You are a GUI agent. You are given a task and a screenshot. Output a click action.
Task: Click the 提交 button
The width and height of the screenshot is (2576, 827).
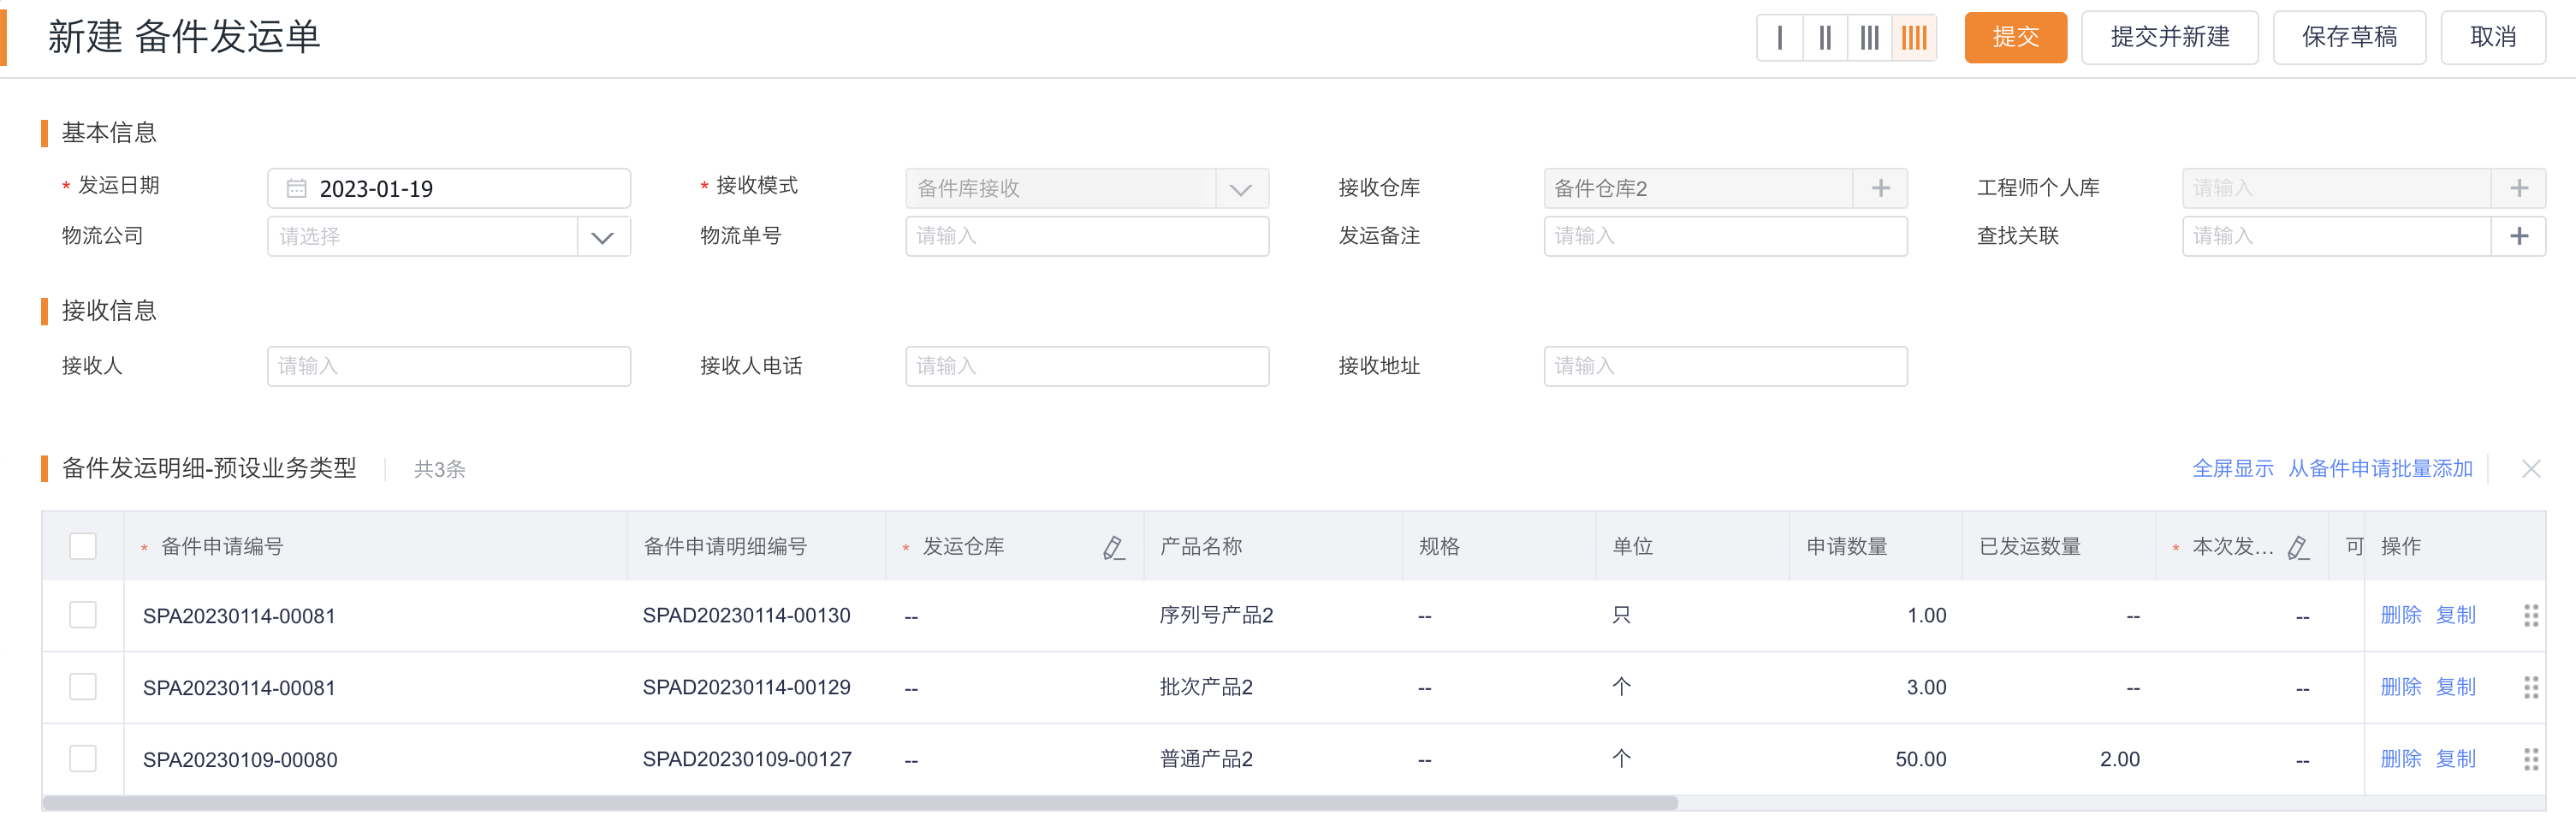pos(2015,38)
